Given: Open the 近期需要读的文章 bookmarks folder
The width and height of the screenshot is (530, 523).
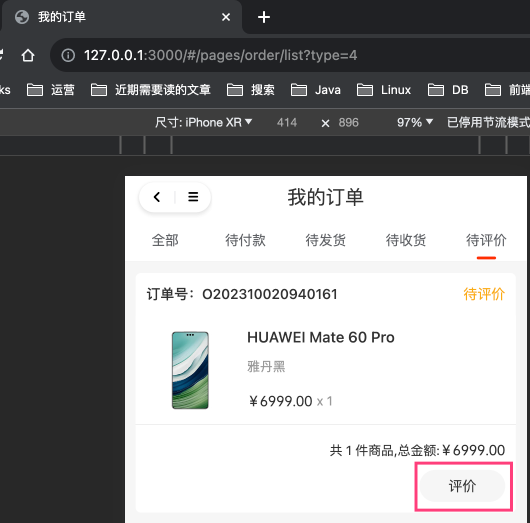Looking at the screenshot, I should click(x=151, y=90).
